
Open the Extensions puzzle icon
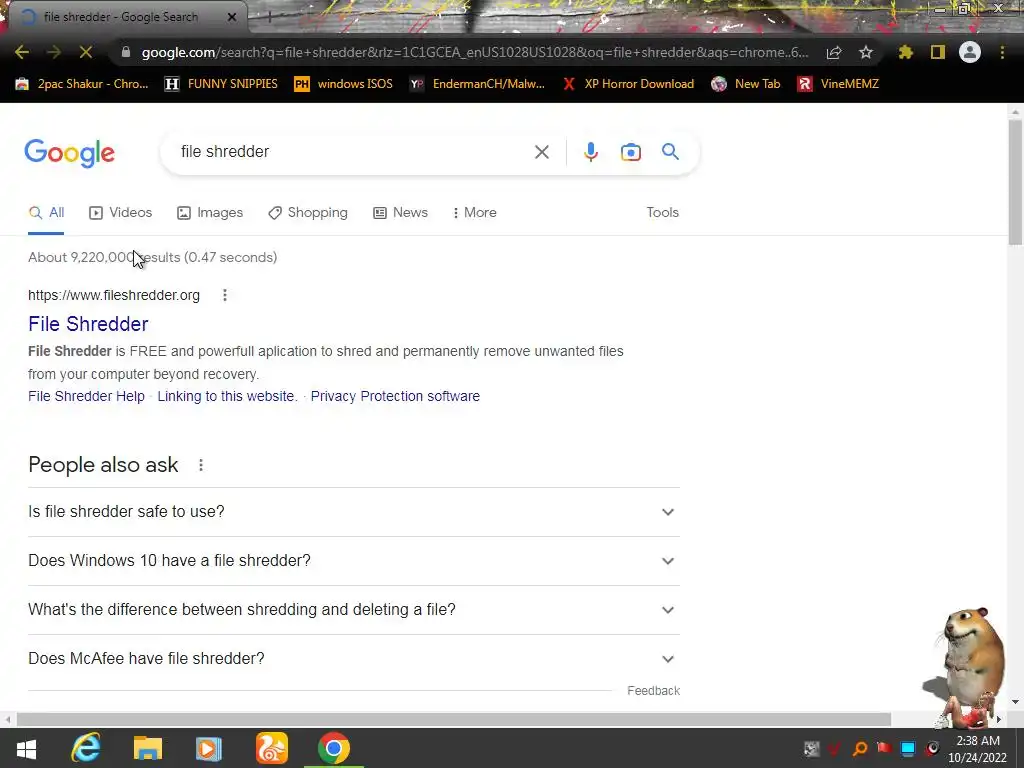[x=906, y=52]
